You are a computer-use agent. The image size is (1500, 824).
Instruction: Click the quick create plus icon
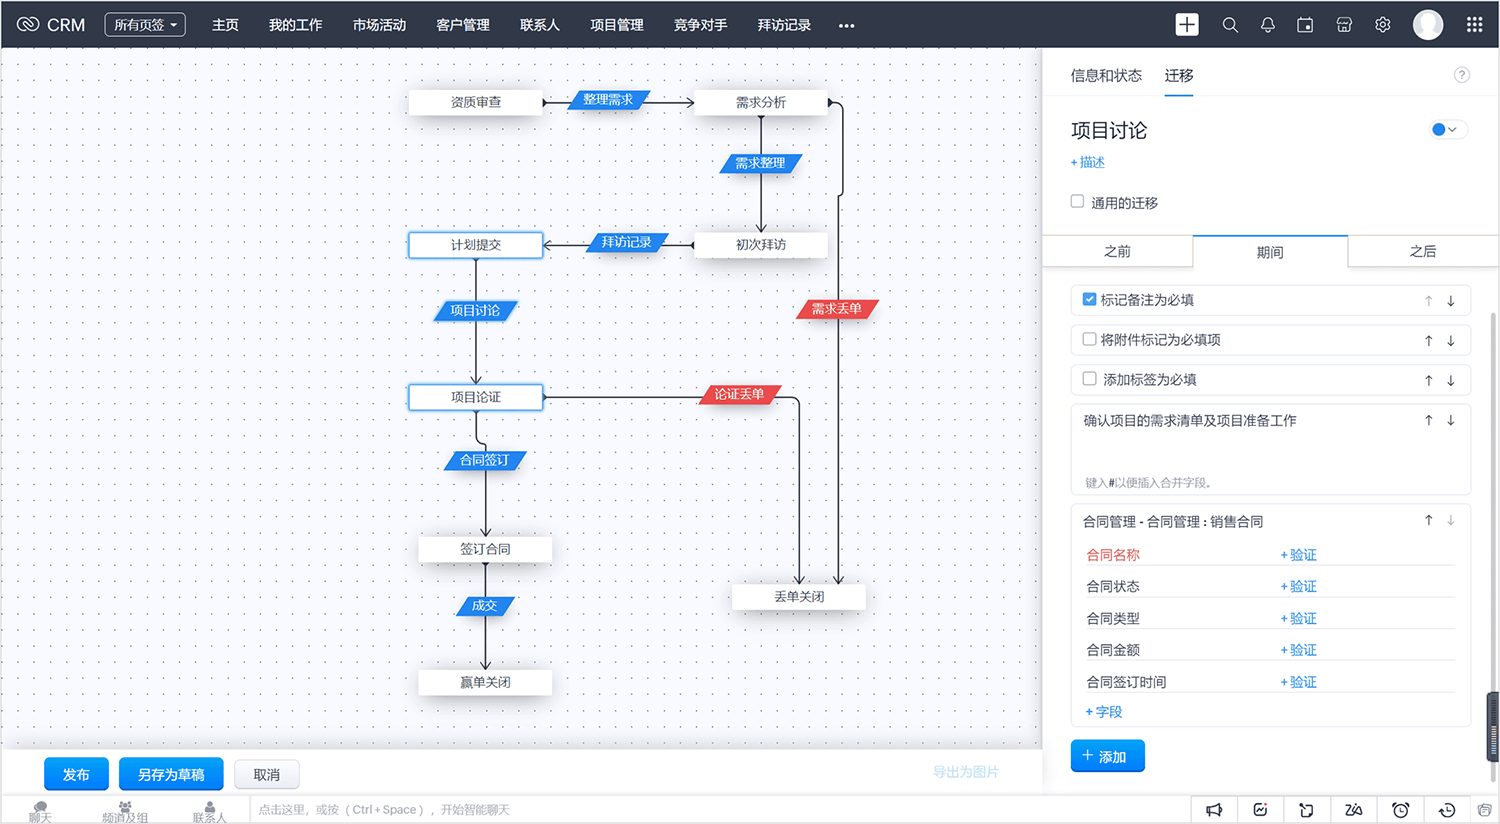pyautogui.click(x=1187, y=25)
